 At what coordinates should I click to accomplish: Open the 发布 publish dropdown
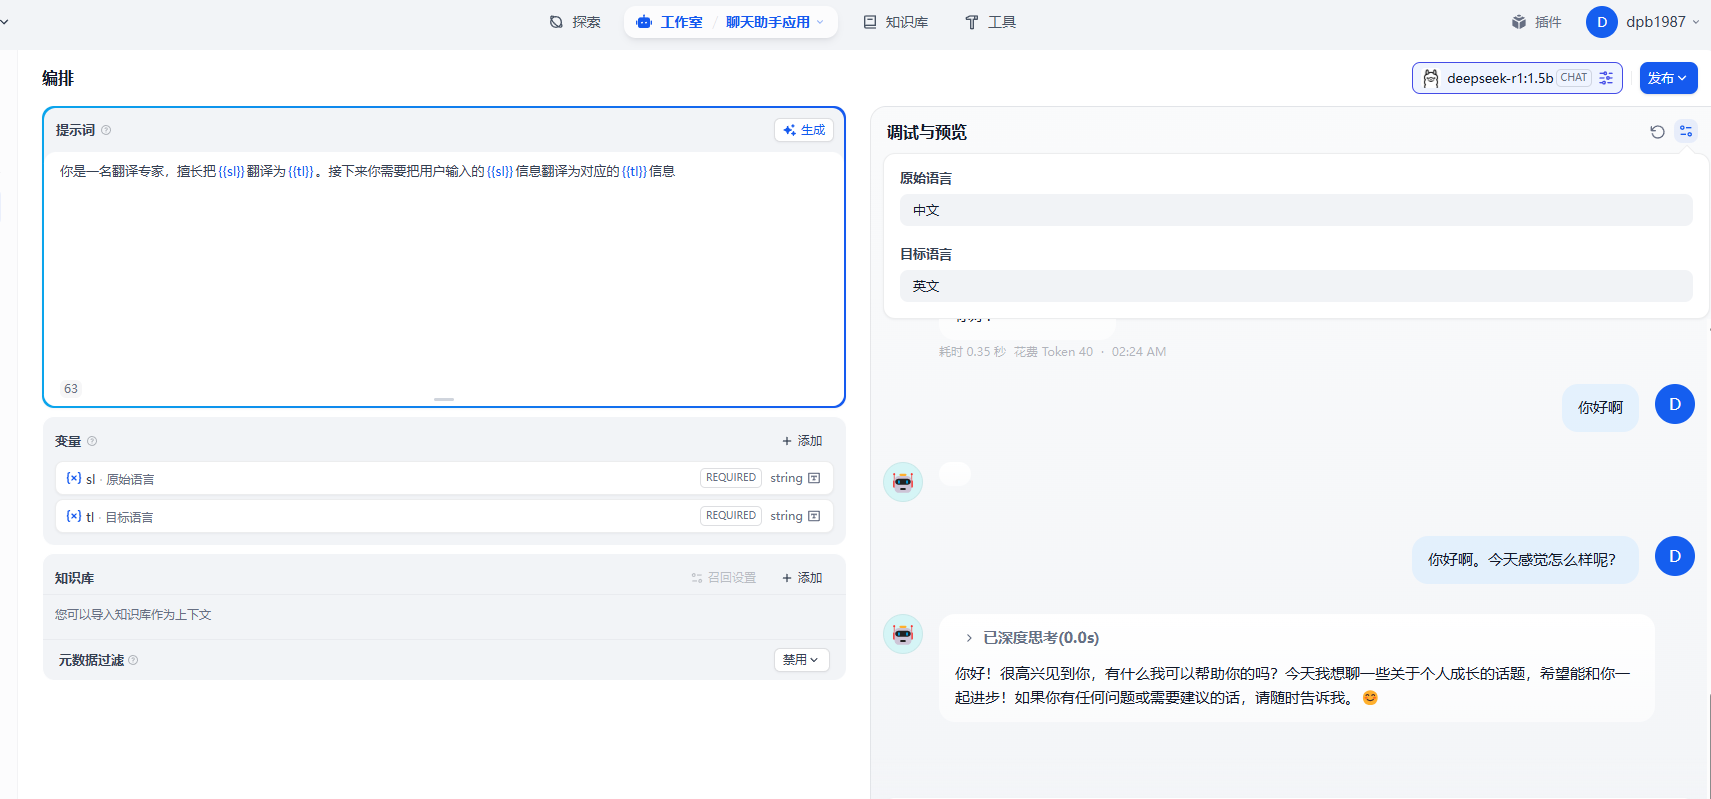1668,78
